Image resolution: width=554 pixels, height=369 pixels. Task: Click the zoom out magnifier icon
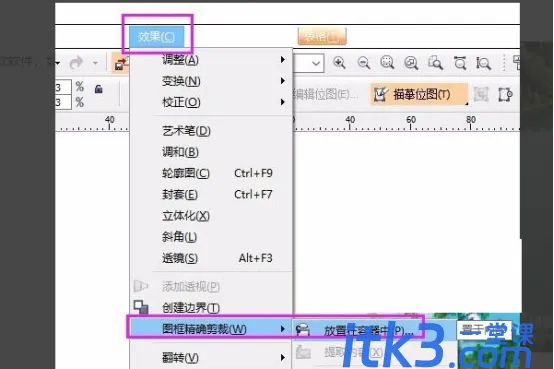click(x=364, y=63)
